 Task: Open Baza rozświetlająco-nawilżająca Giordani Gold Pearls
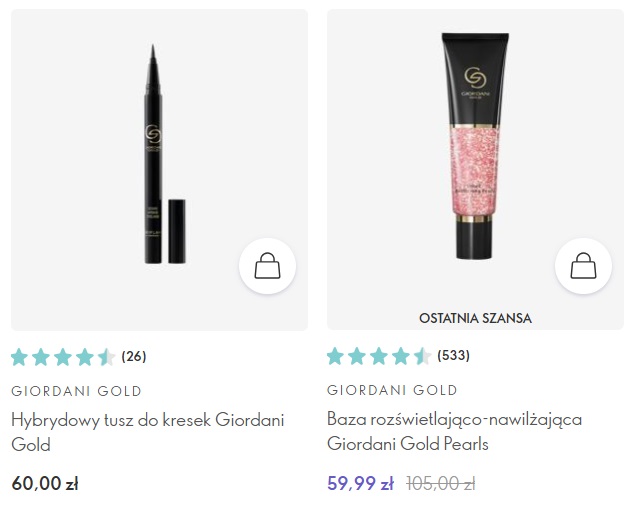coord(455,432)
